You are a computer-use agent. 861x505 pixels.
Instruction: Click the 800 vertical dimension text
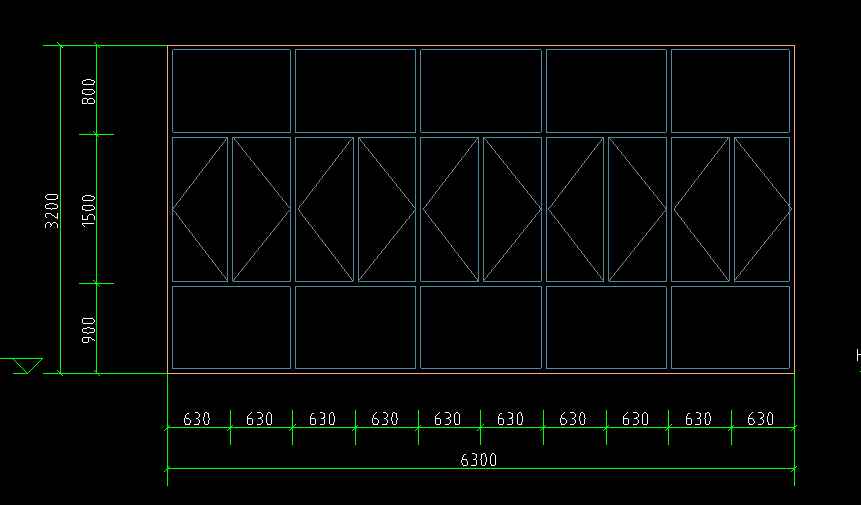point(88,92)
